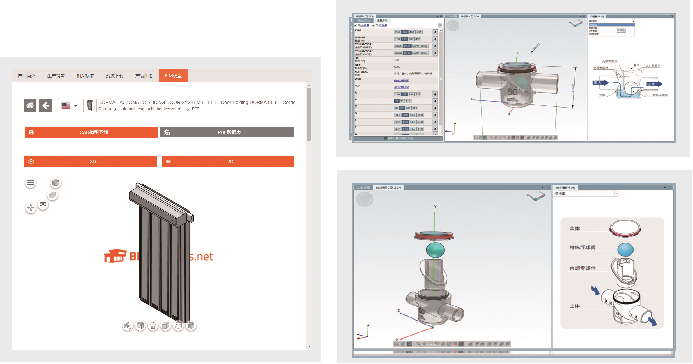Click the highlighted orange tab
This screenshot has height=364, width=693.
pos(173,76)
